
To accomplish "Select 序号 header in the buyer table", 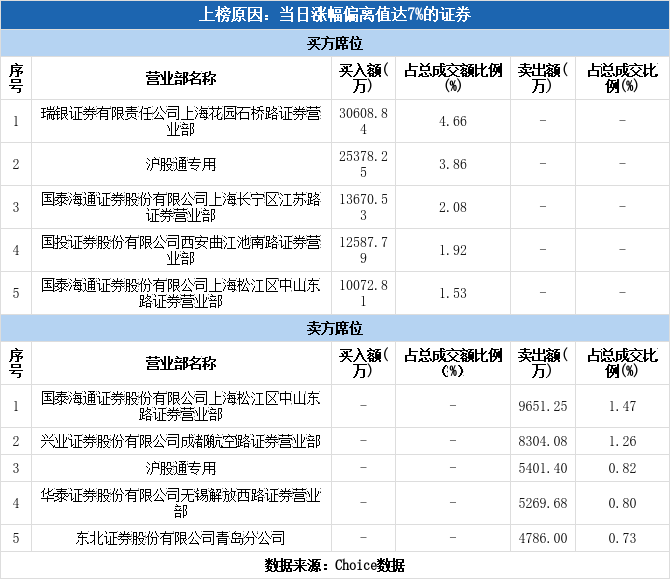I will pyautogui.click(x=16, y=78).
